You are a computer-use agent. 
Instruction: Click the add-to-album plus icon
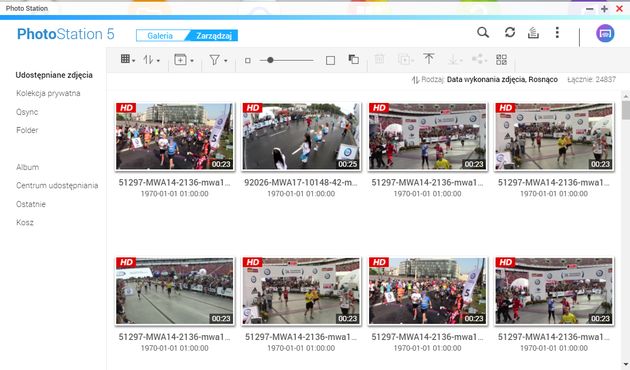(x=180, y=59)
